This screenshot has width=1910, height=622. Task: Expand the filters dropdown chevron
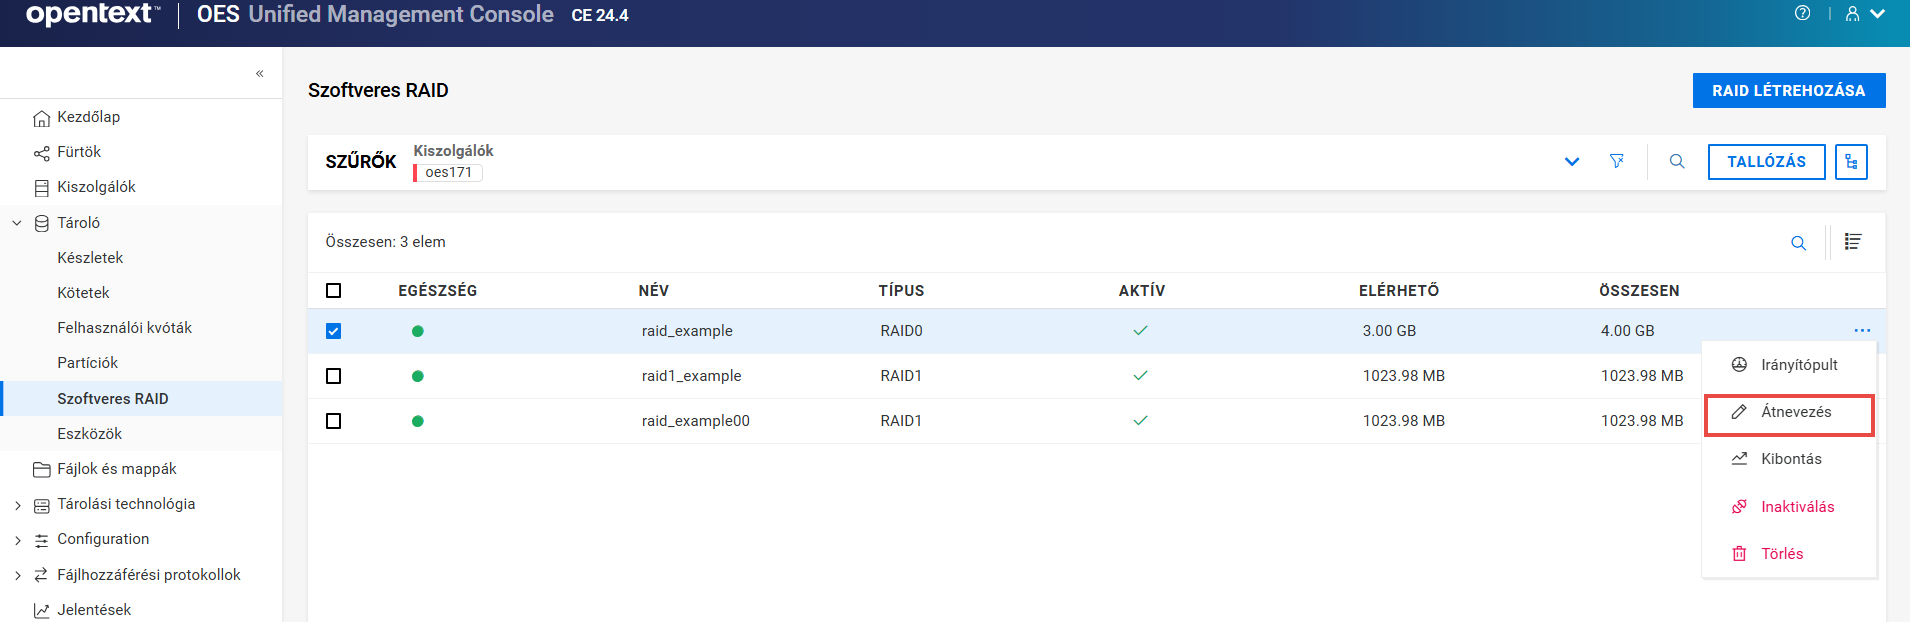coord(1571,162)
